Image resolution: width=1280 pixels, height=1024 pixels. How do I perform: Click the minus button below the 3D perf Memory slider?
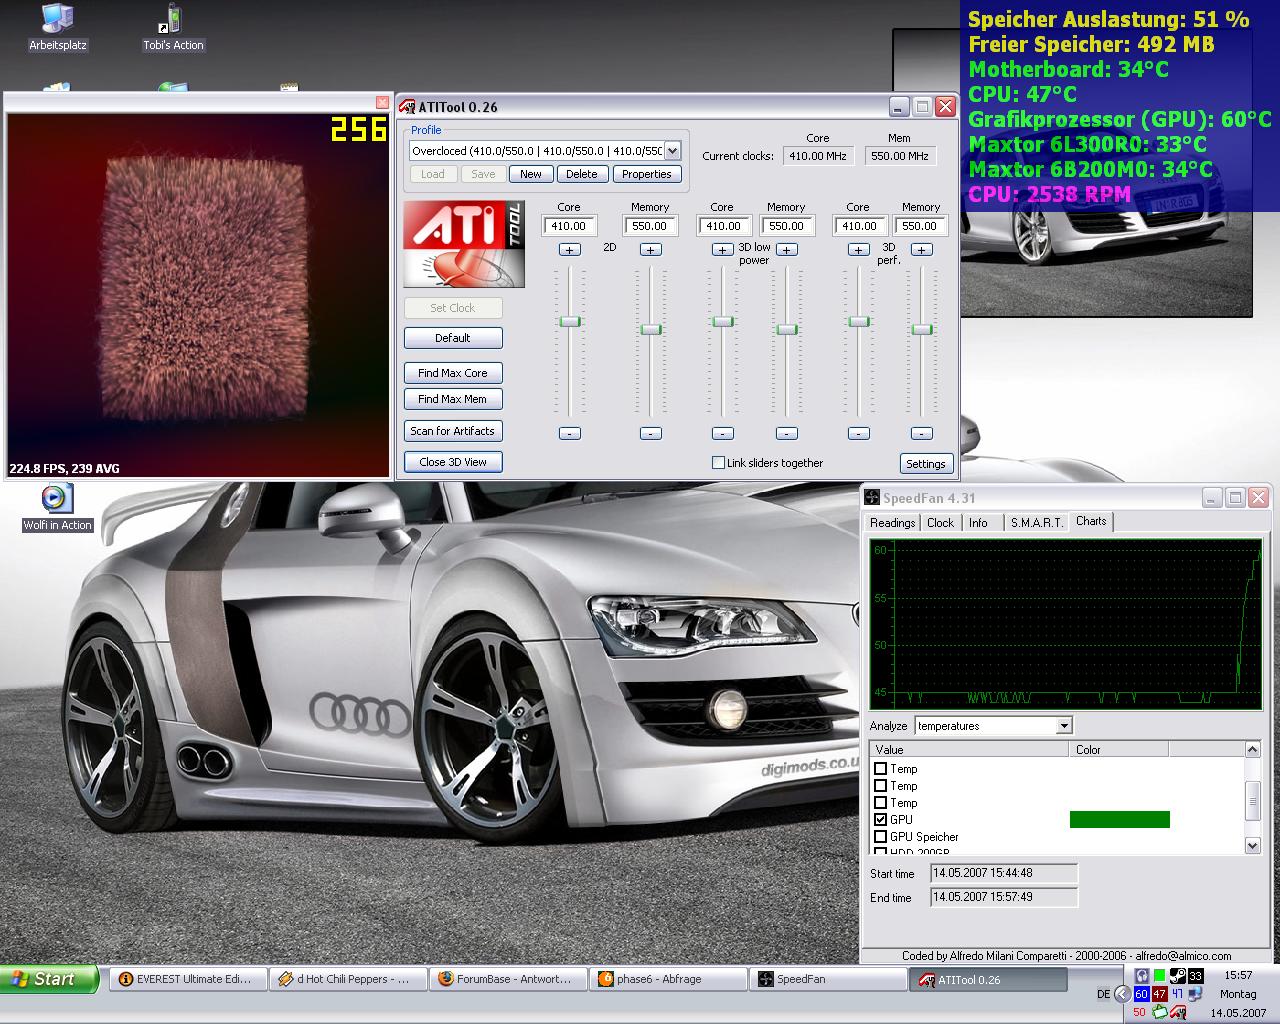[x=921, y=433]
